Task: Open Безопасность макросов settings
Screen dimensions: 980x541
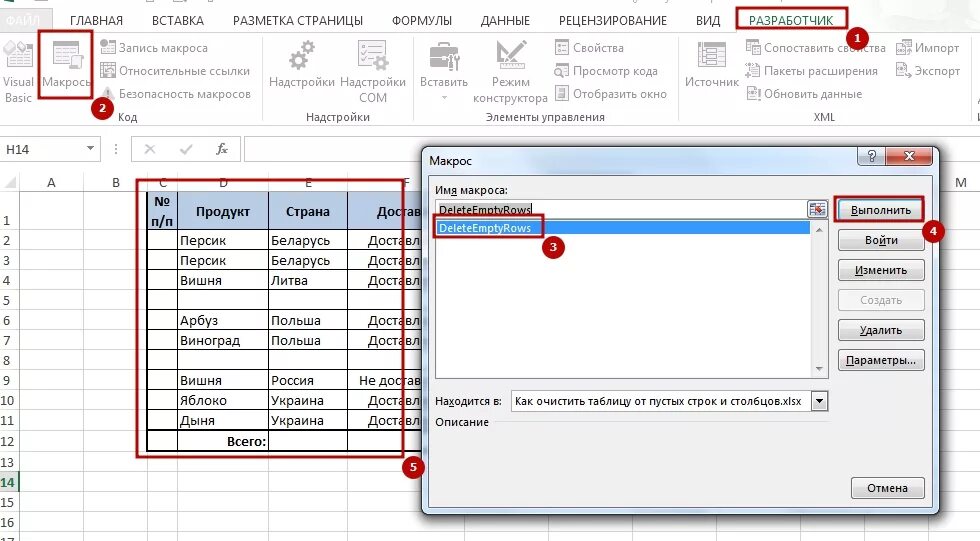Action: tap(176, 94)
